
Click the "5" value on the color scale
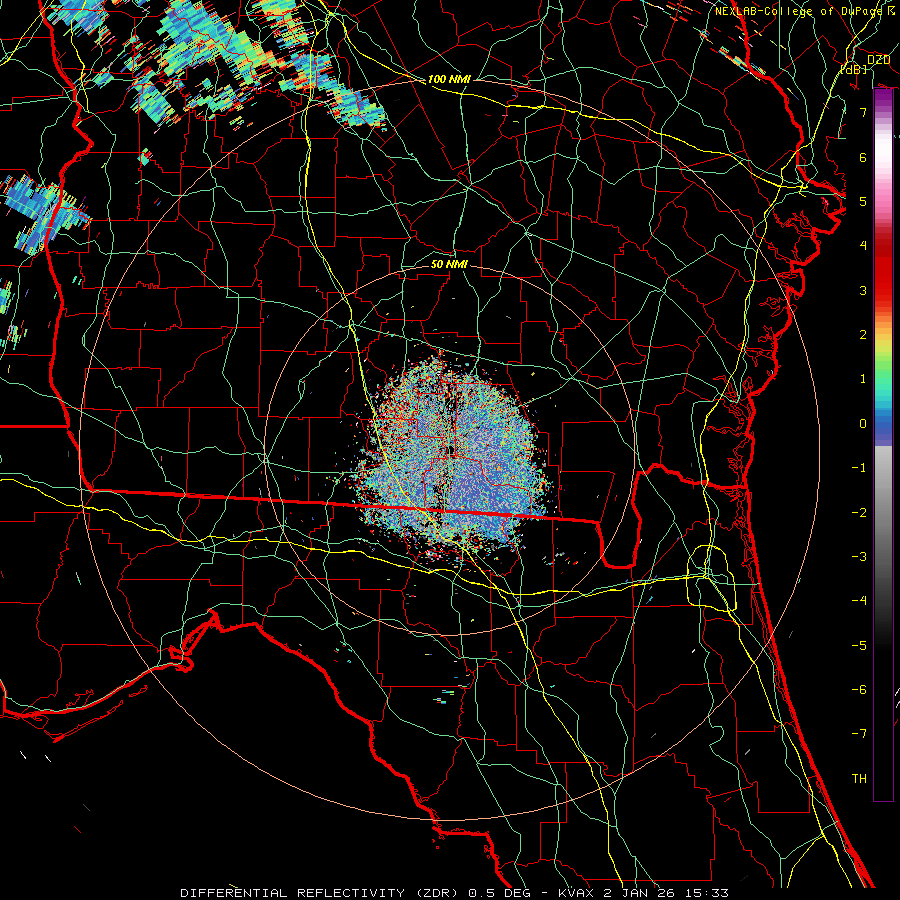click(x=863, y=201)
